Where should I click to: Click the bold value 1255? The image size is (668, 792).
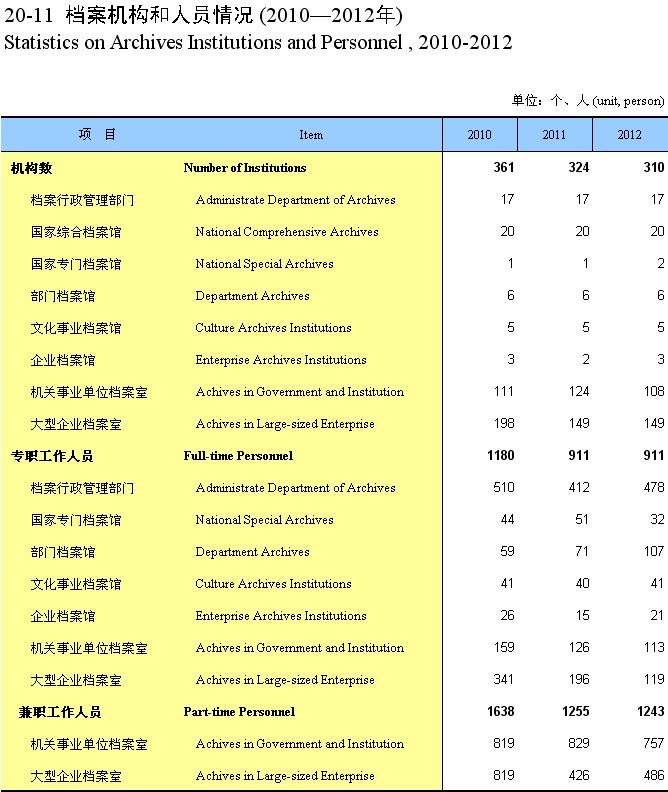point(576,712)
